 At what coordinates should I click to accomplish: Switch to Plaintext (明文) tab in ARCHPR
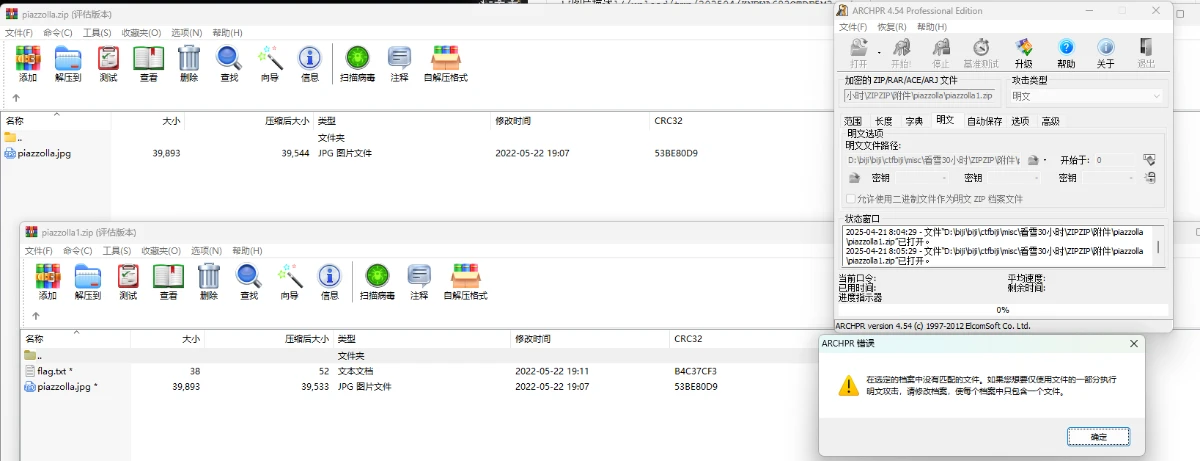[x=945, y=120]
